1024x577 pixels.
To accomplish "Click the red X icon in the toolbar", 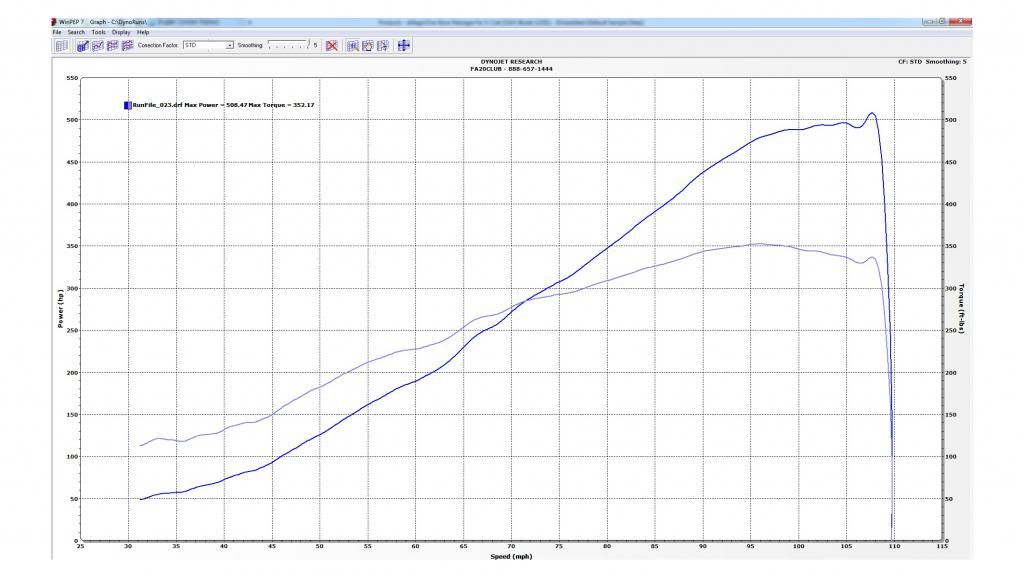I will [x=332, y=45].
